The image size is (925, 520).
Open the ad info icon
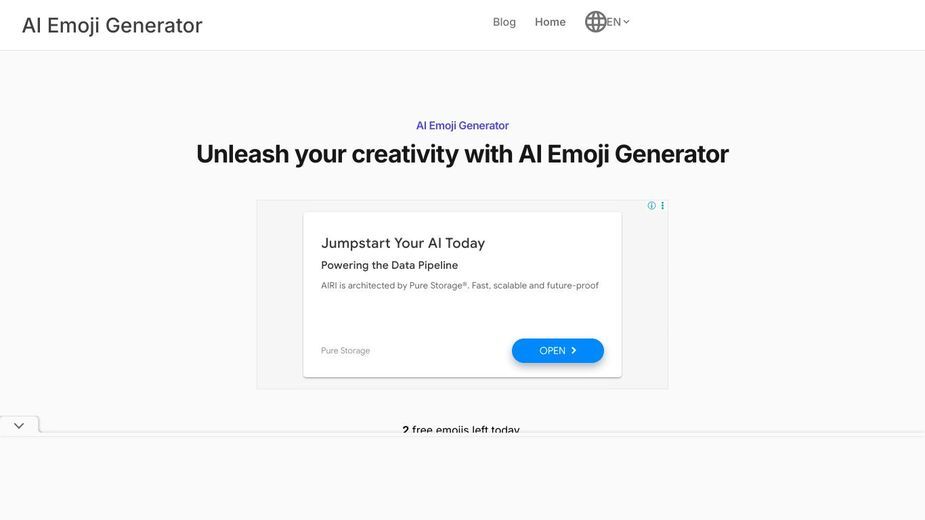[651, 205]
